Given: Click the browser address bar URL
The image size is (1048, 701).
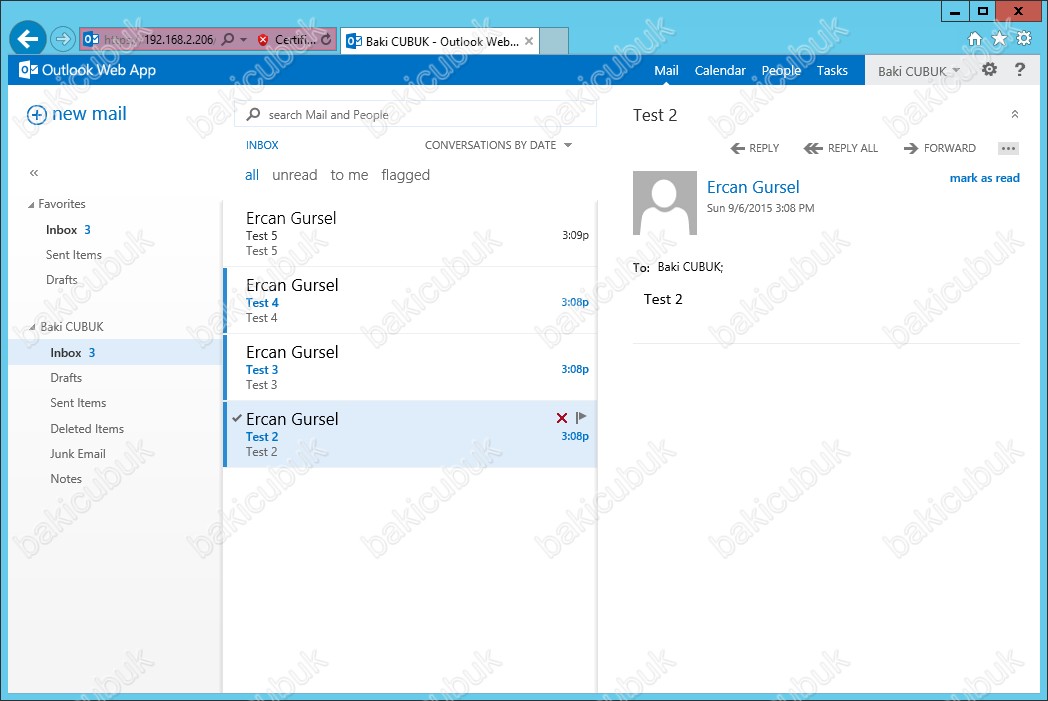Looking at the screenshot, I should click(x=159, y=39).
